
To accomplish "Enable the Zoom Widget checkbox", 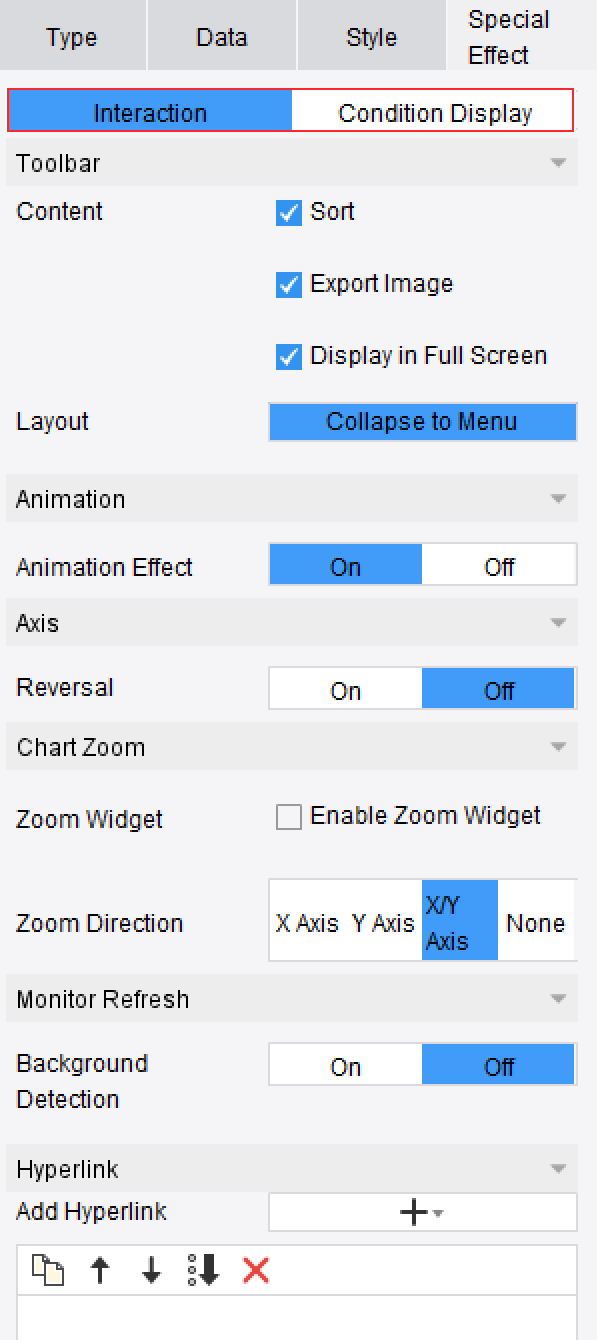I will point(288,817).
